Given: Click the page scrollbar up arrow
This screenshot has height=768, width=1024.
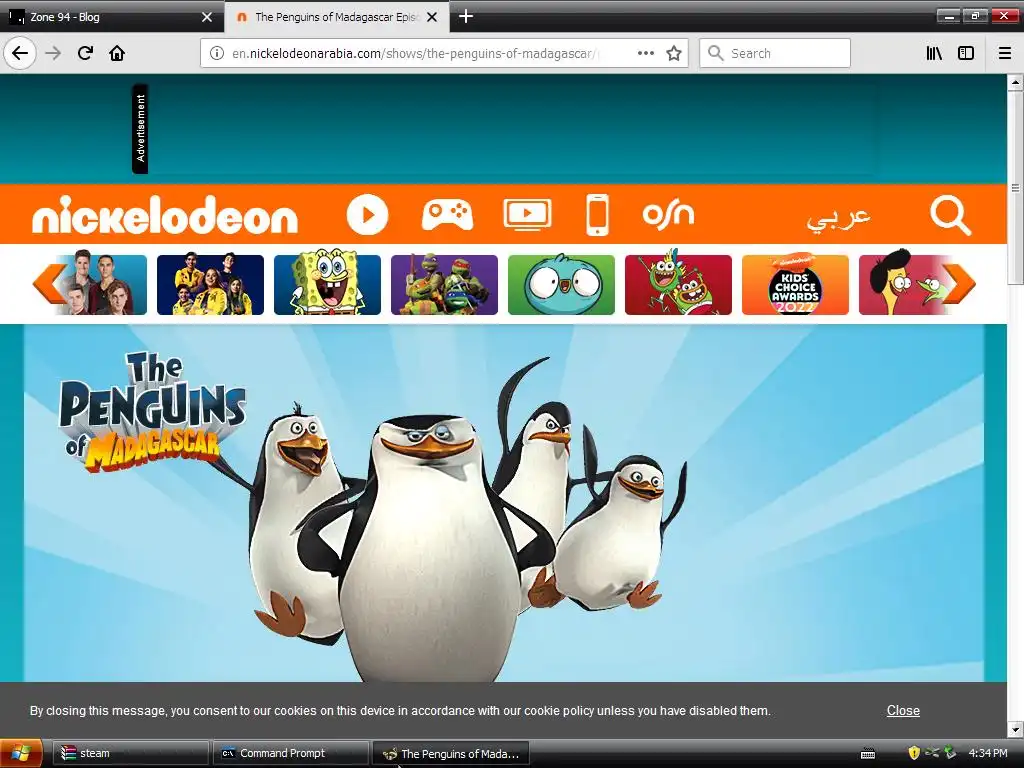Looking at the screenshot, I should [1015, 82].
